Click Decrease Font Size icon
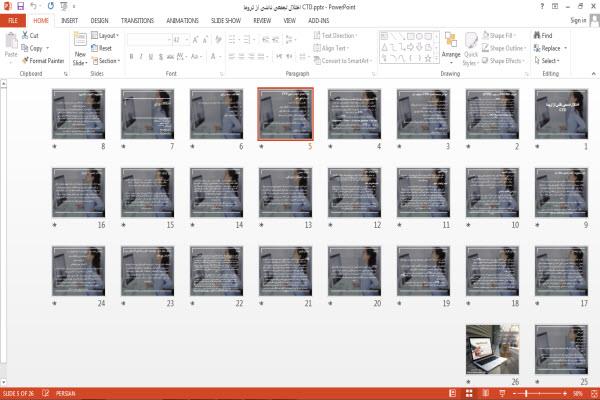Image resolution: width=600 pixels, height=400 pixels. tap(205, 39)
